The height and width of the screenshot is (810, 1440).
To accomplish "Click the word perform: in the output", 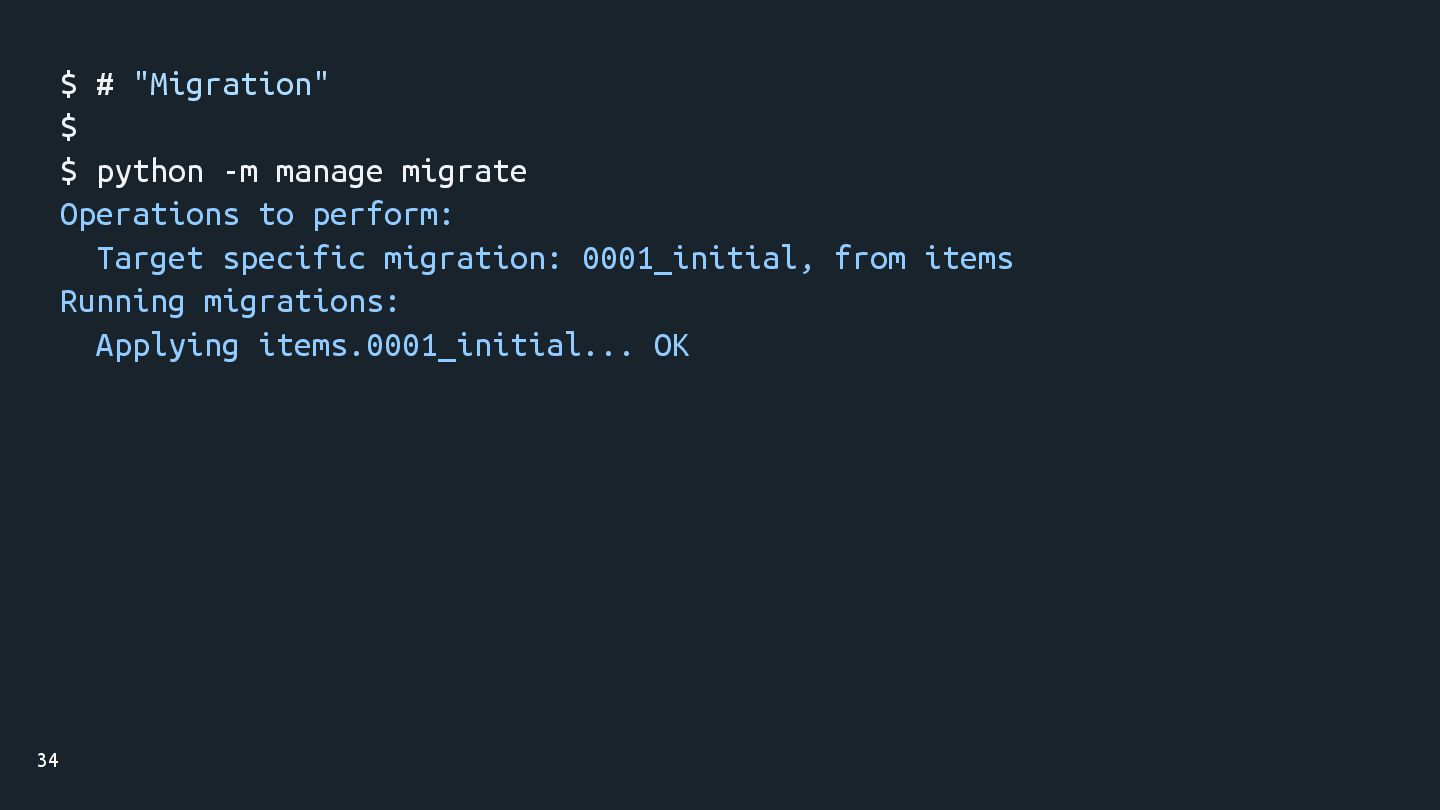I will [383, 215].
